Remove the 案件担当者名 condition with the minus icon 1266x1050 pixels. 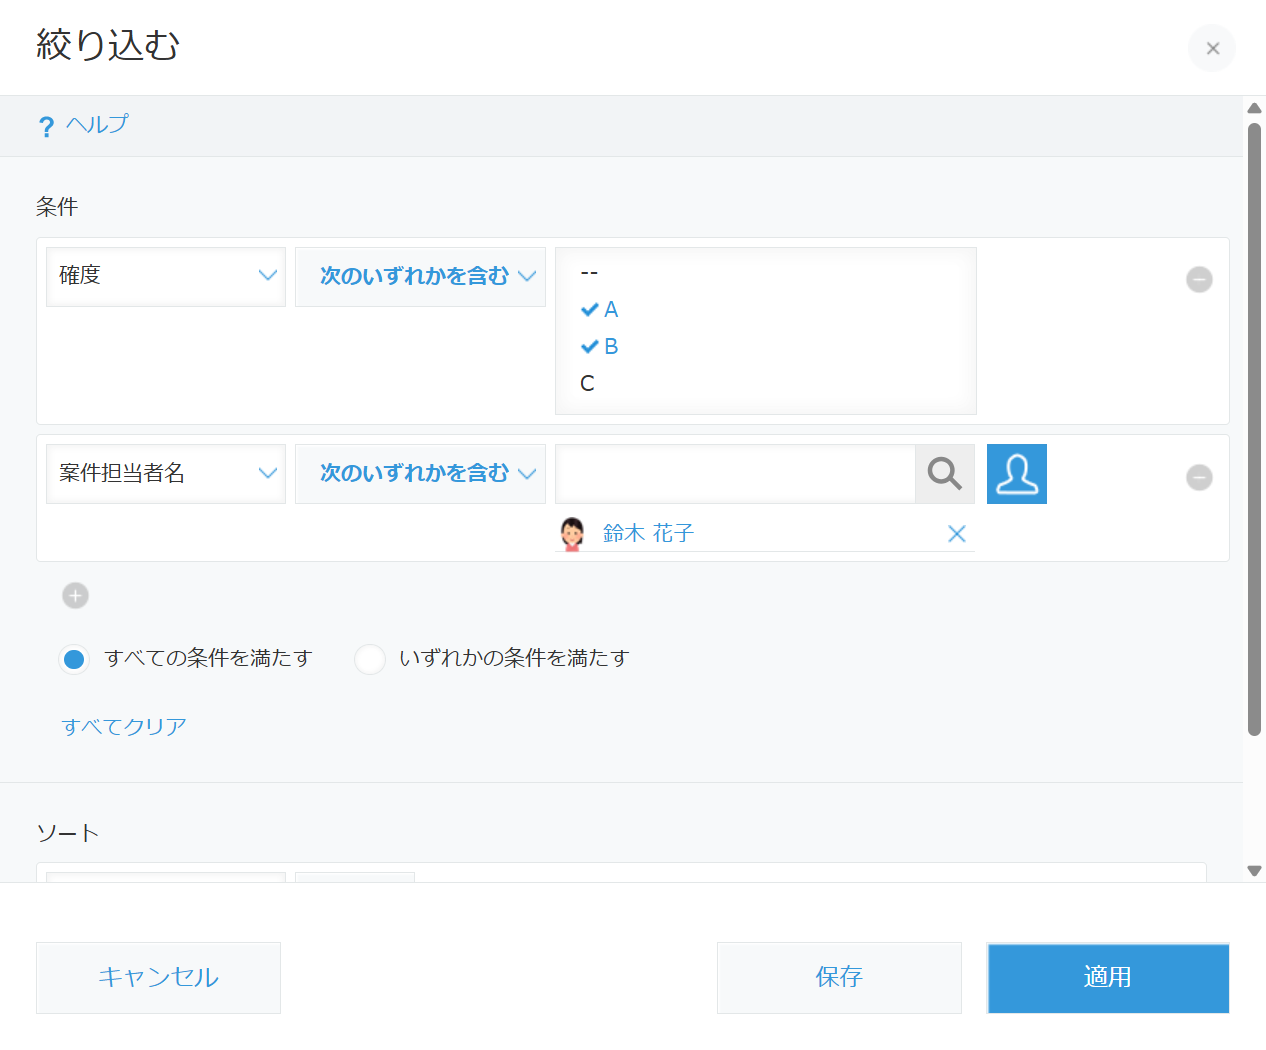[x=1199, y=477]
